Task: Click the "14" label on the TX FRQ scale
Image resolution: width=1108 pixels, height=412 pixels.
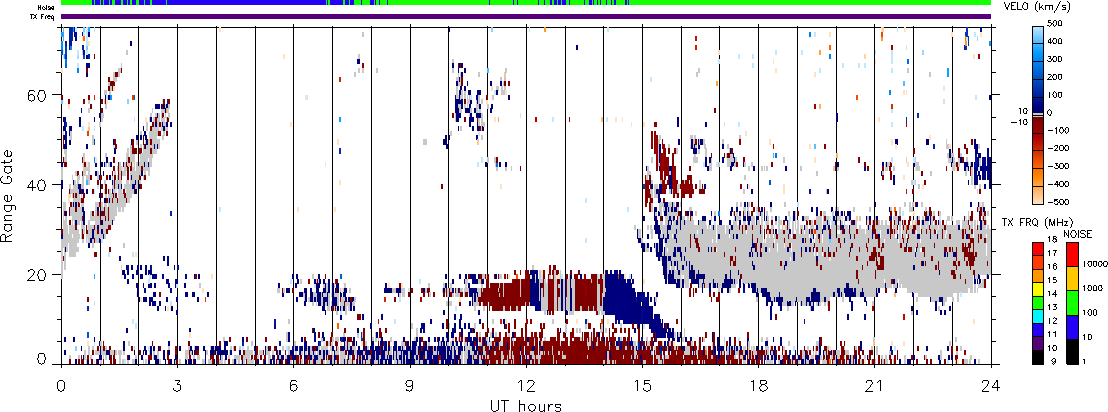Action: click(x=1053, y=294)
